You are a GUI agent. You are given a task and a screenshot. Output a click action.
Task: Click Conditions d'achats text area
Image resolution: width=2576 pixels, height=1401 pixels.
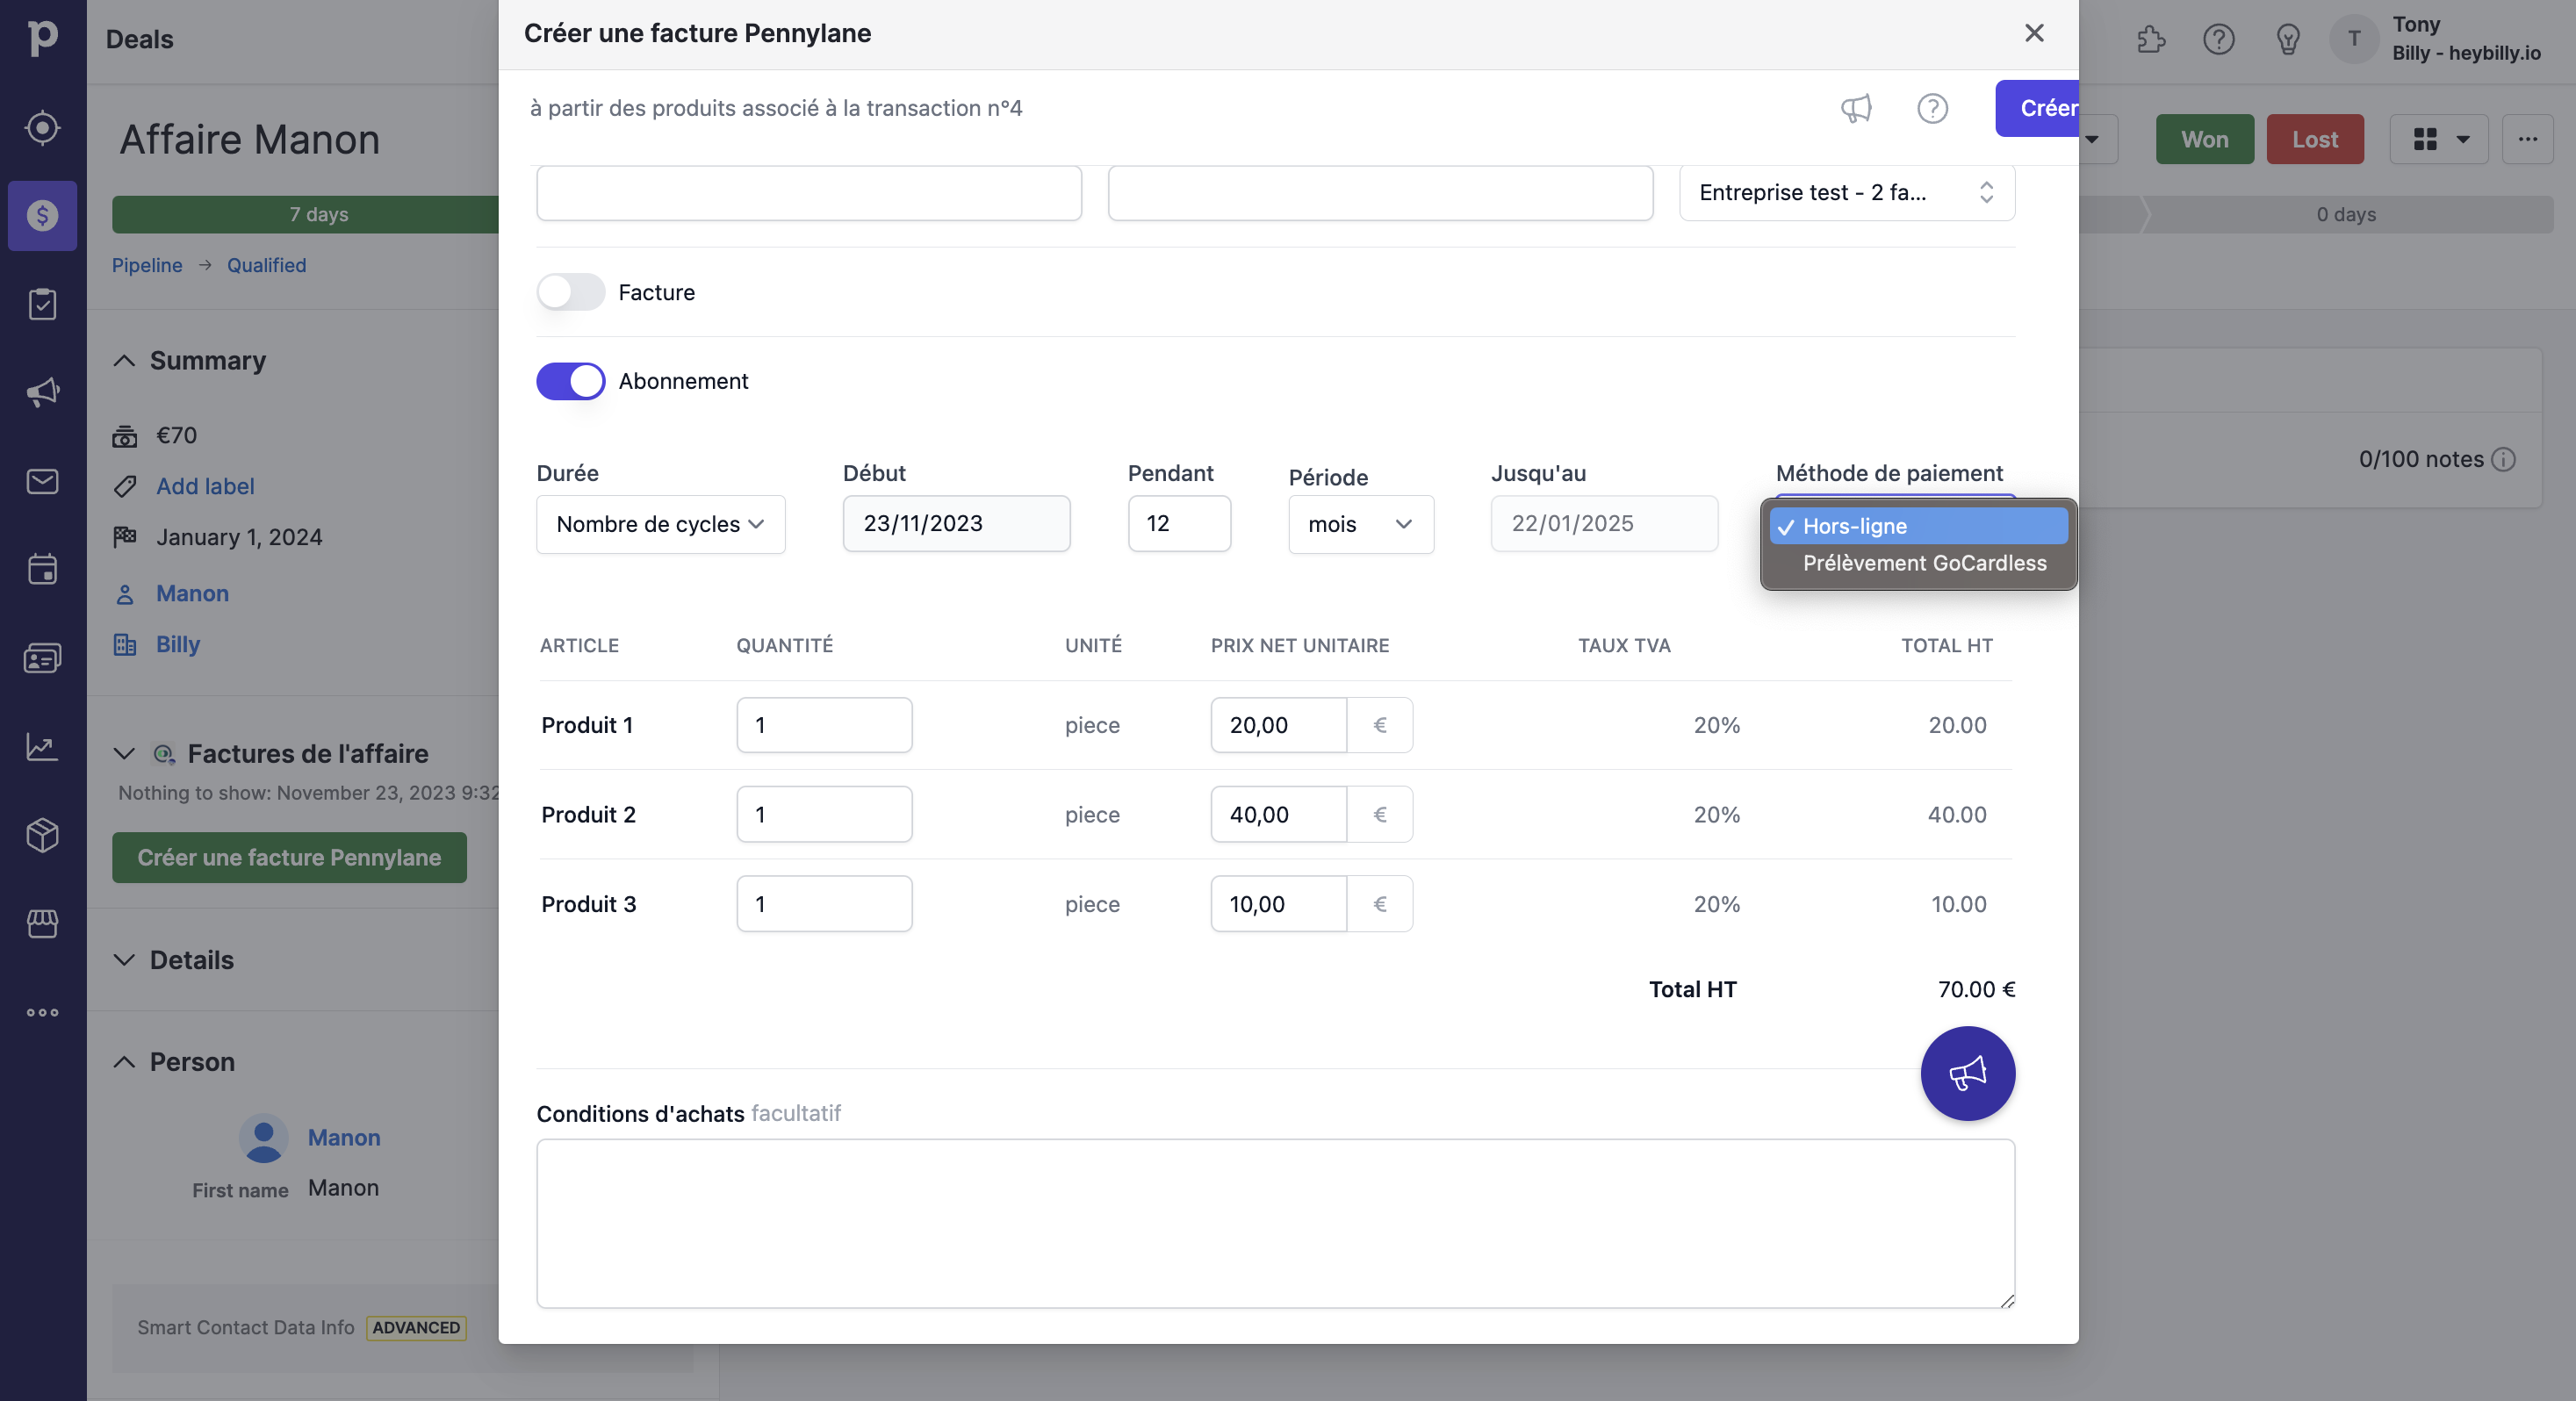[1275, 1223]
